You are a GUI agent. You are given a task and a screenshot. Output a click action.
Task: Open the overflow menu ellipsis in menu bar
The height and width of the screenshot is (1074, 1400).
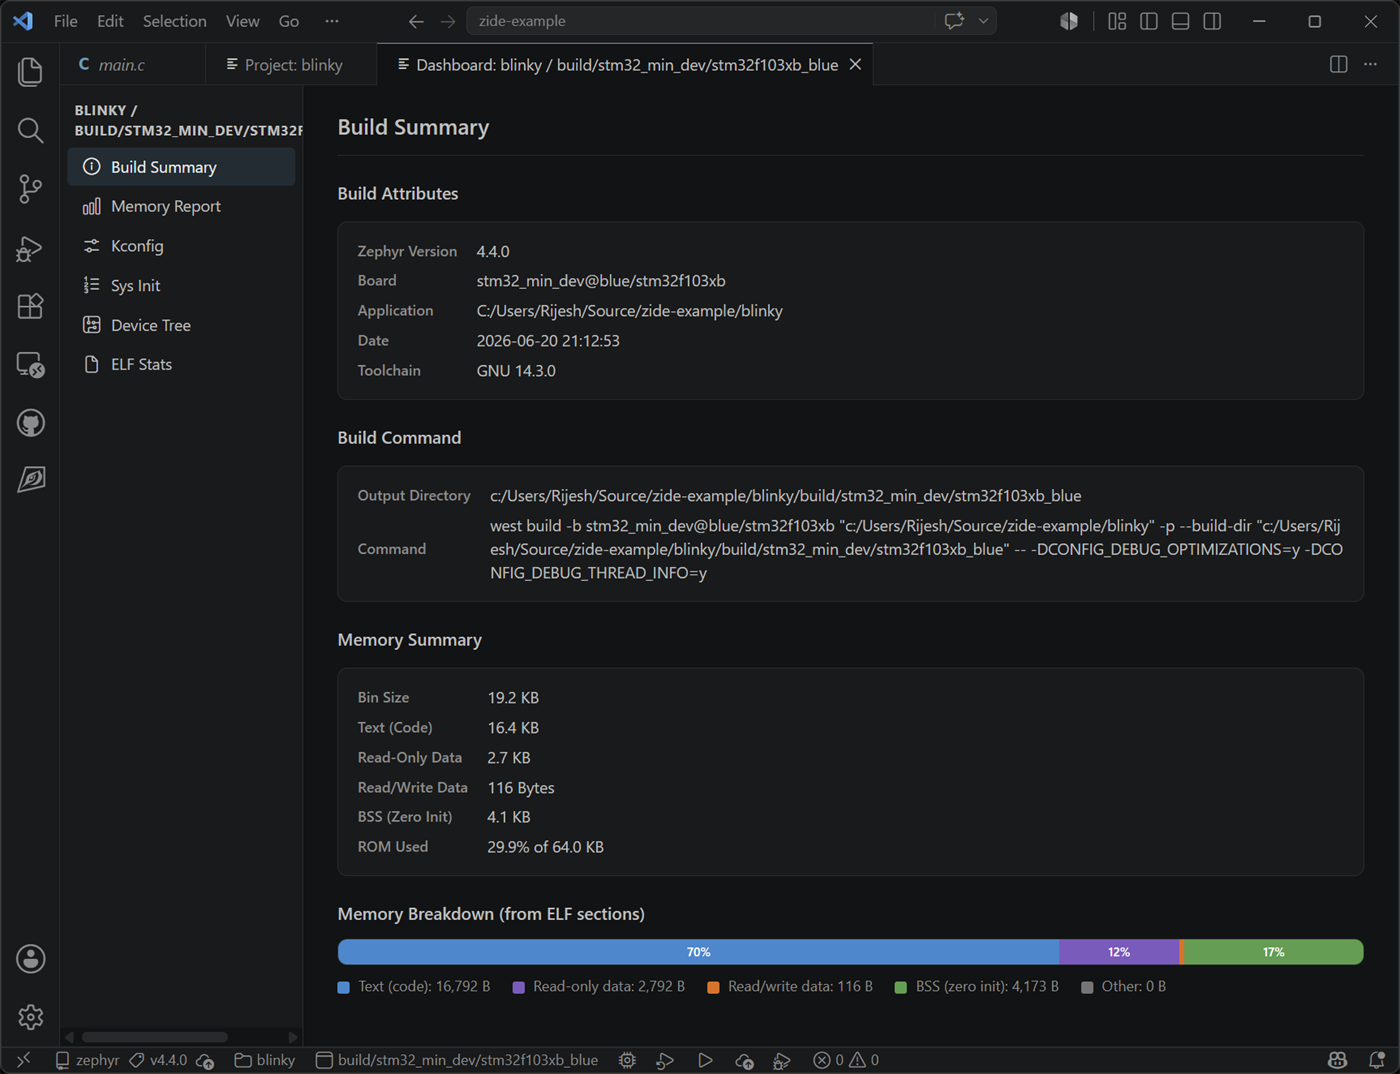(x=332, y=21)
